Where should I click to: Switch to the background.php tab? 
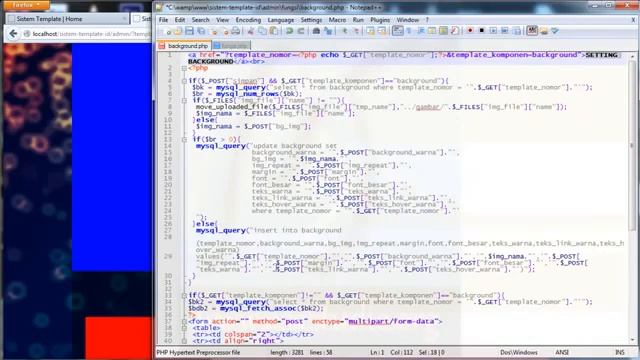184,46
